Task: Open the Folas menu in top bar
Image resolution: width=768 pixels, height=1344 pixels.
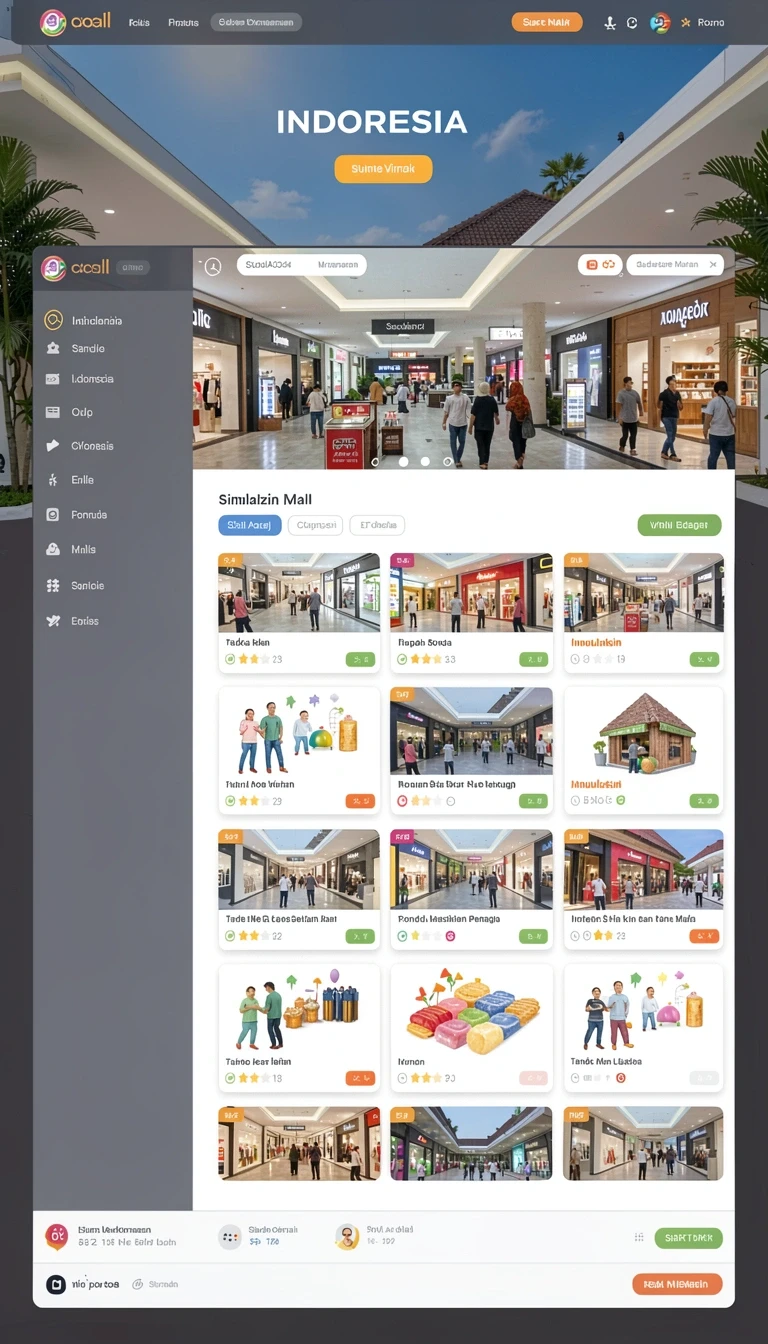Action: point(139,22)
